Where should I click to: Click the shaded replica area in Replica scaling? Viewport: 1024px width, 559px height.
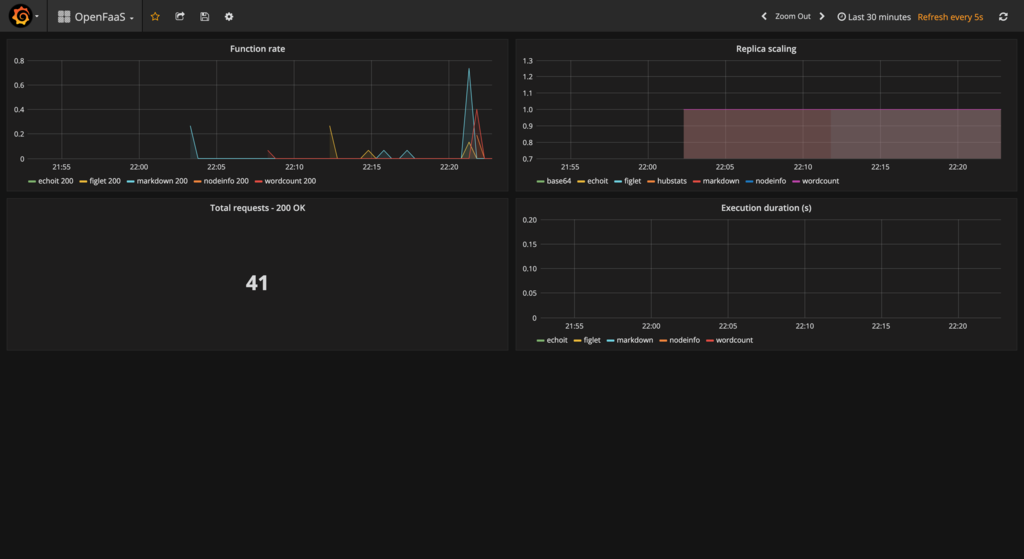pos(842,134)
